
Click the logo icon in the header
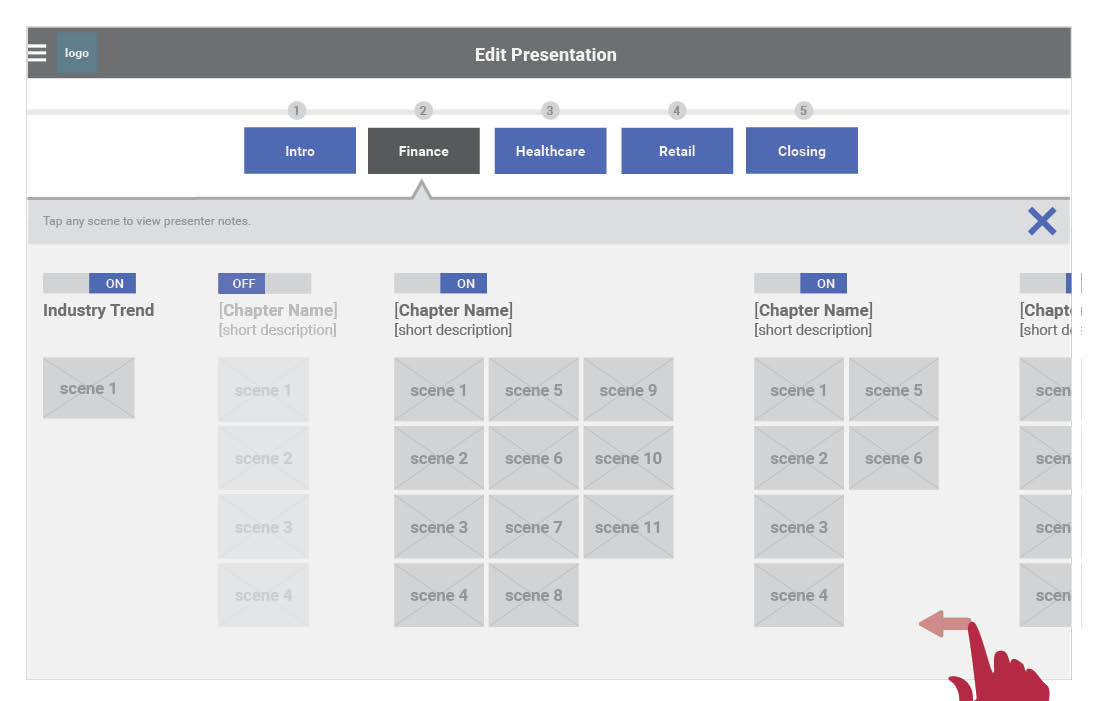[x=77, y=53]
